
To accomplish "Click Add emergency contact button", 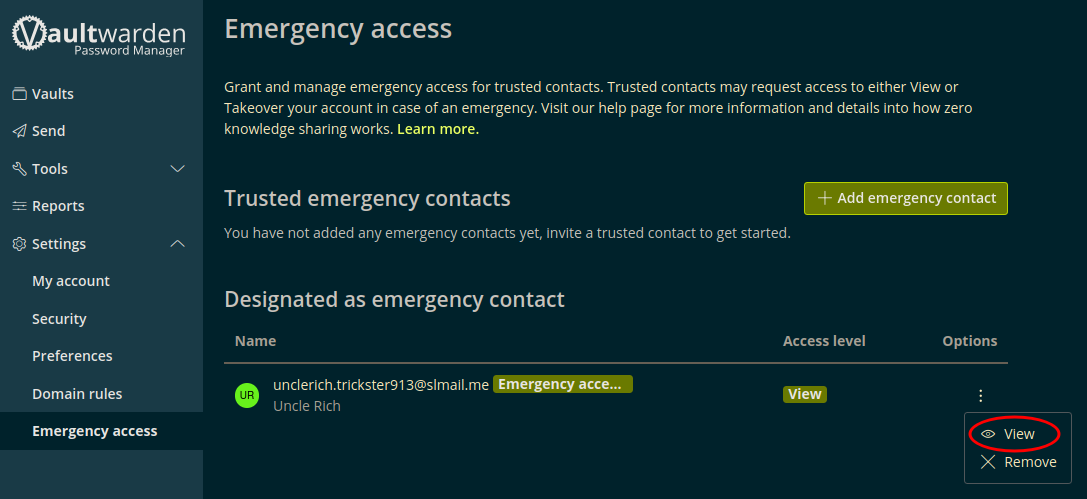I will (x=905, y=198).
